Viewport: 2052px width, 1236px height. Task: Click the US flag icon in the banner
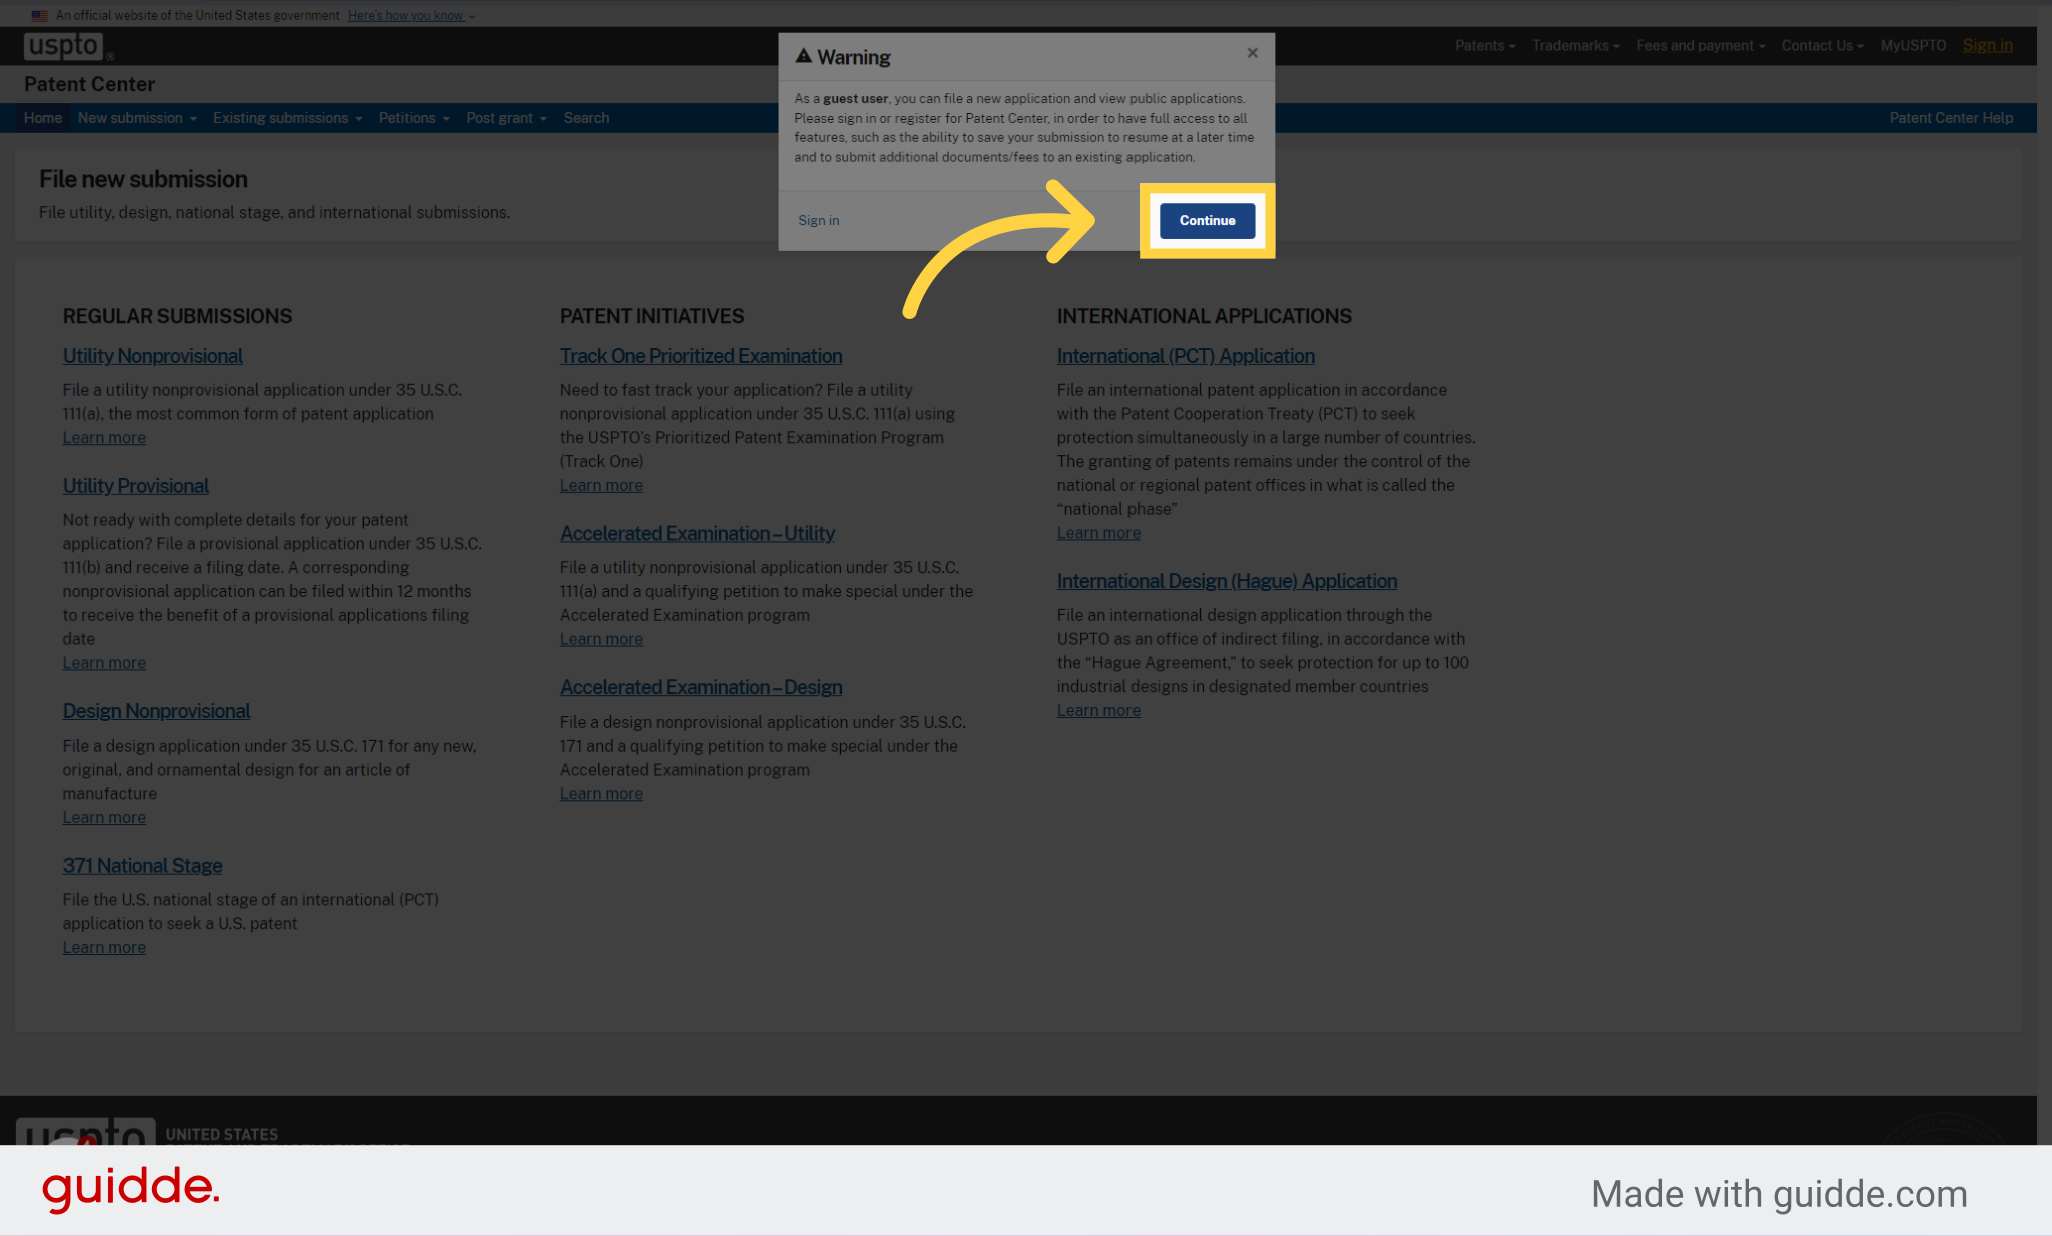tap(39, 15)
